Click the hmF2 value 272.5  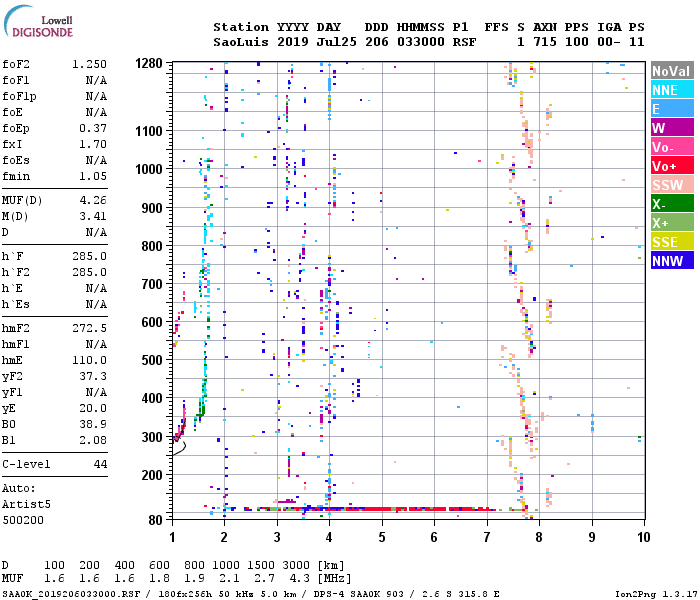click(89, 328)
